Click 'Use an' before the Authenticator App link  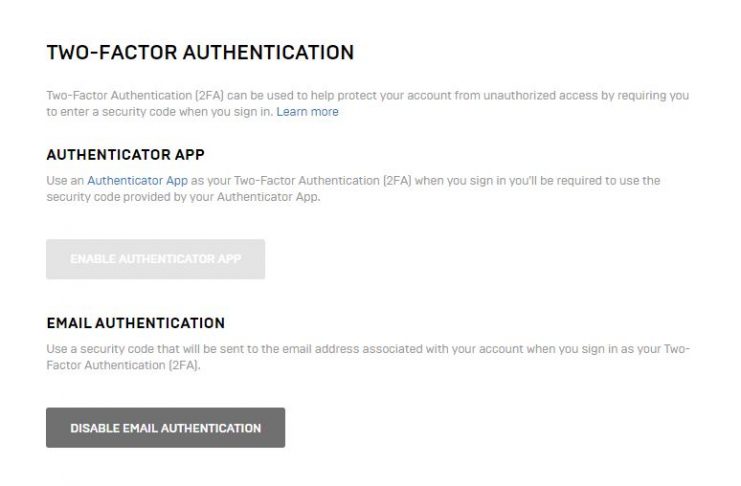pos(65,181)
